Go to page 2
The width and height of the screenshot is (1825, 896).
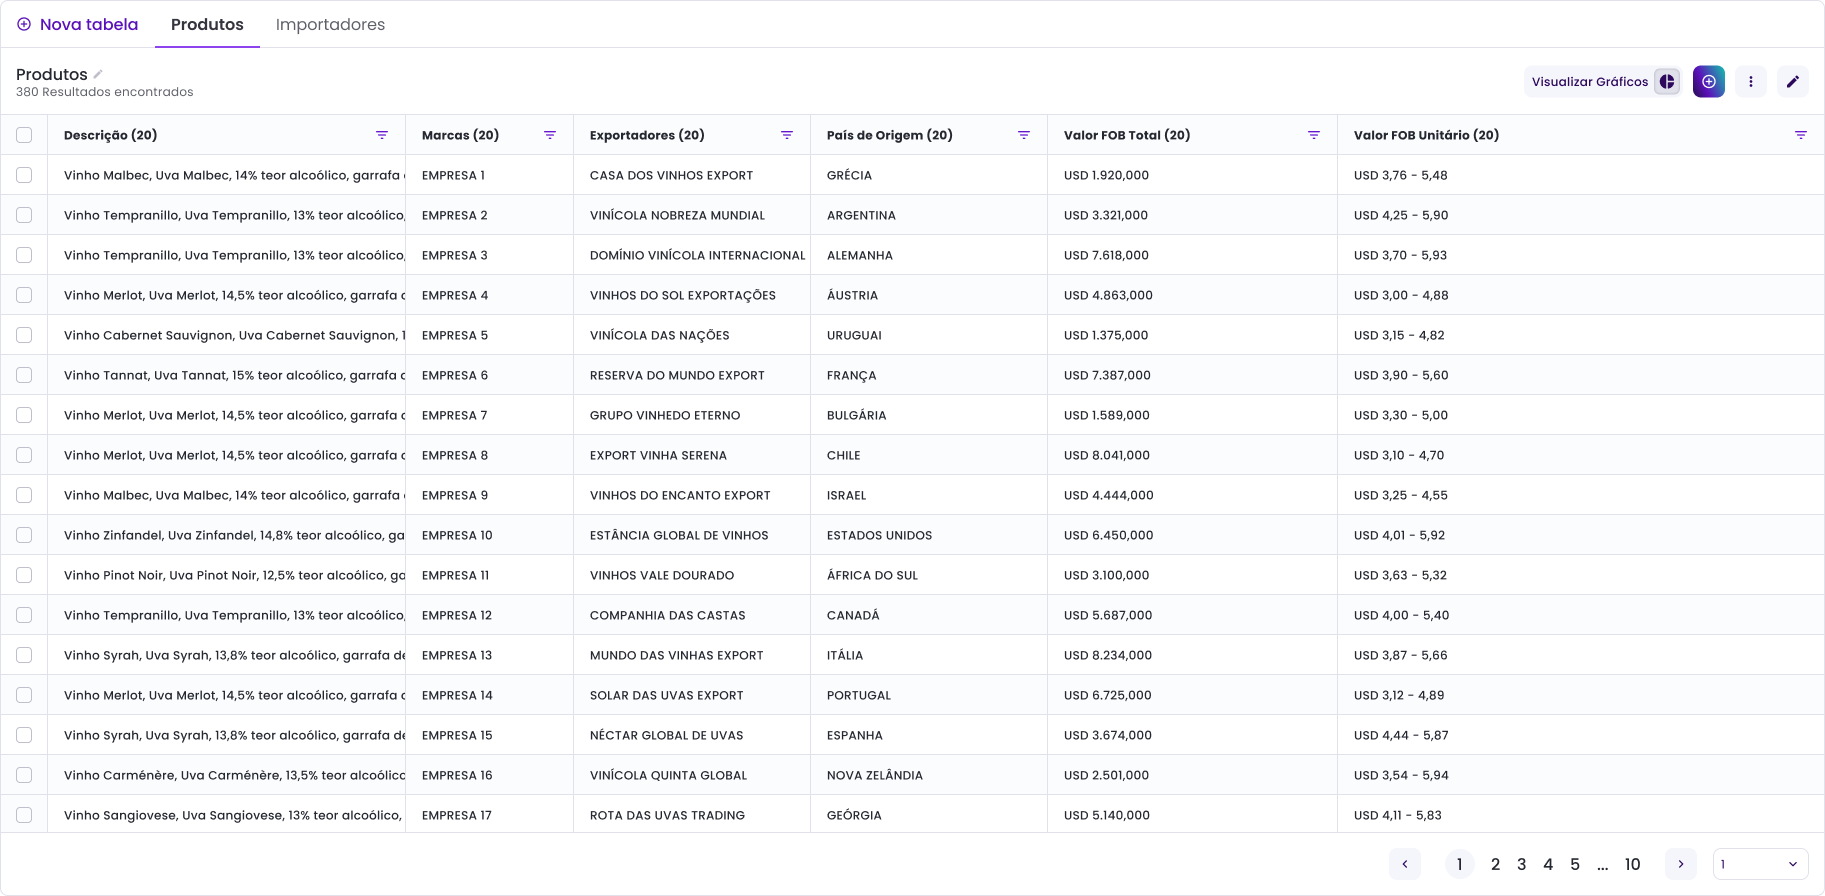coord(1495,864)
